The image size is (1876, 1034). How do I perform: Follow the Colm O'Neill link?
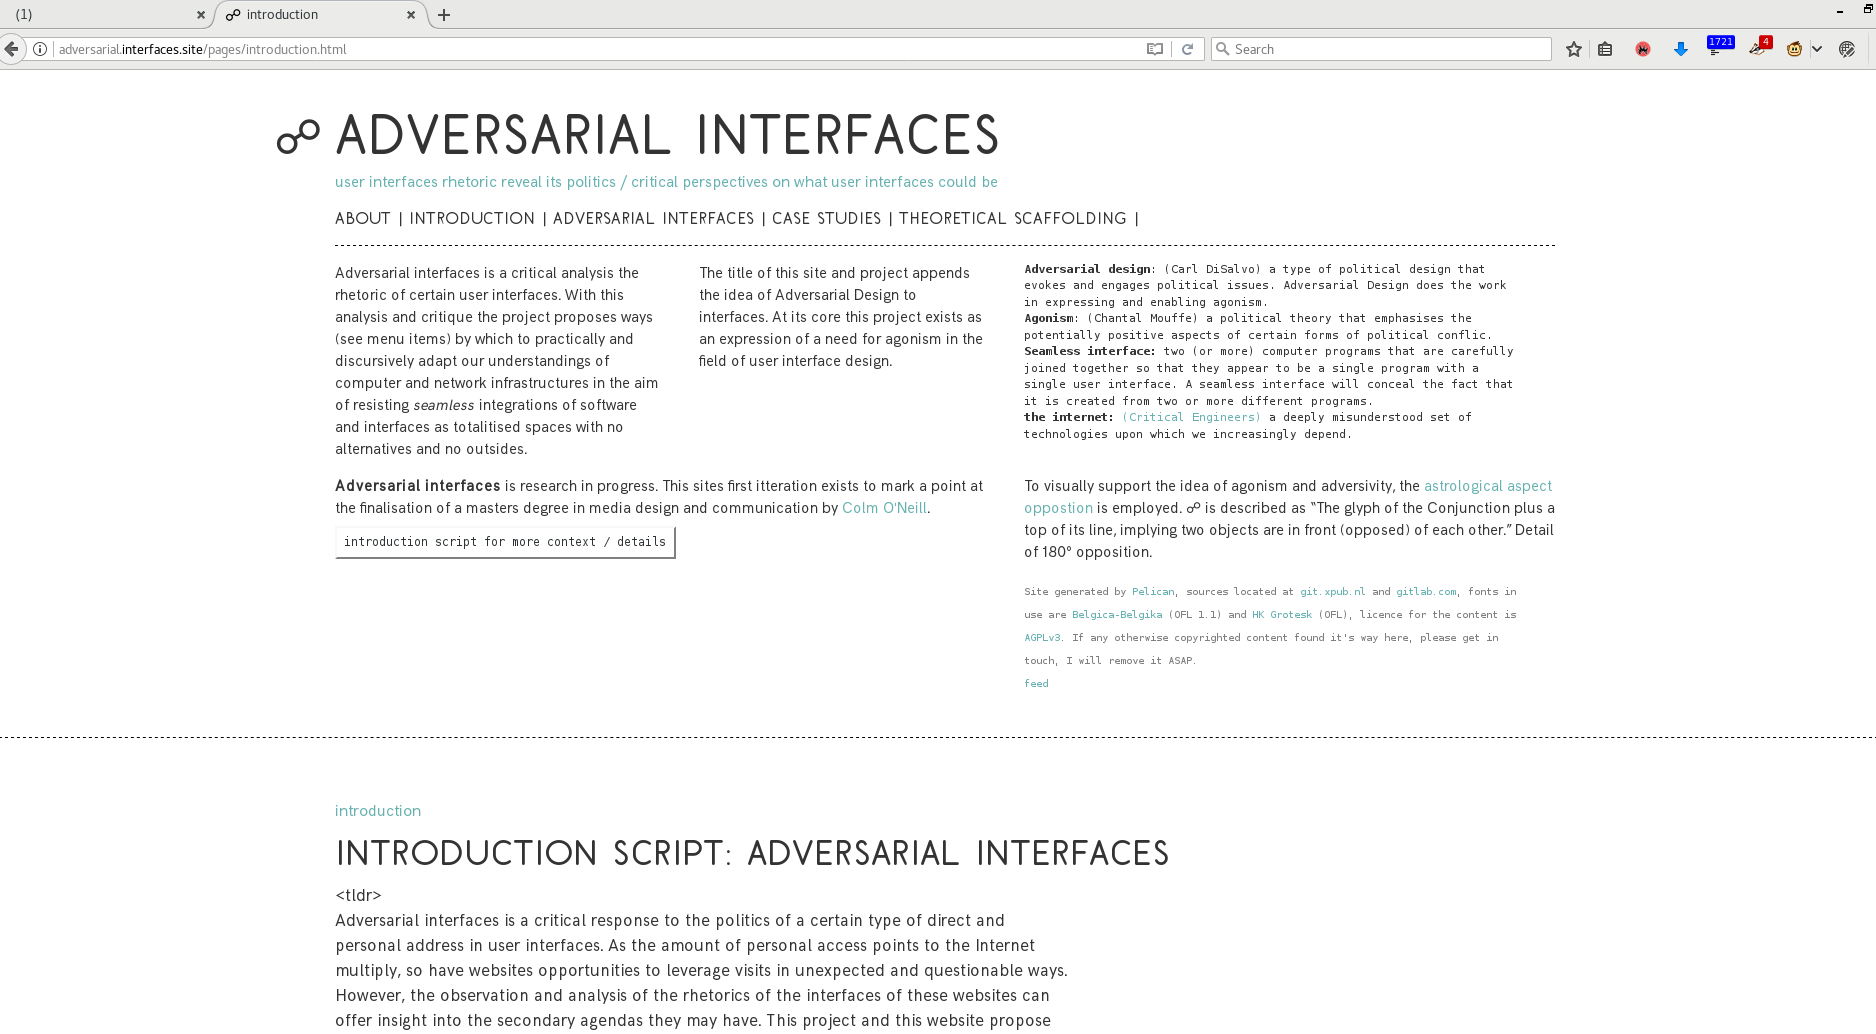click(x=884, y=508)
